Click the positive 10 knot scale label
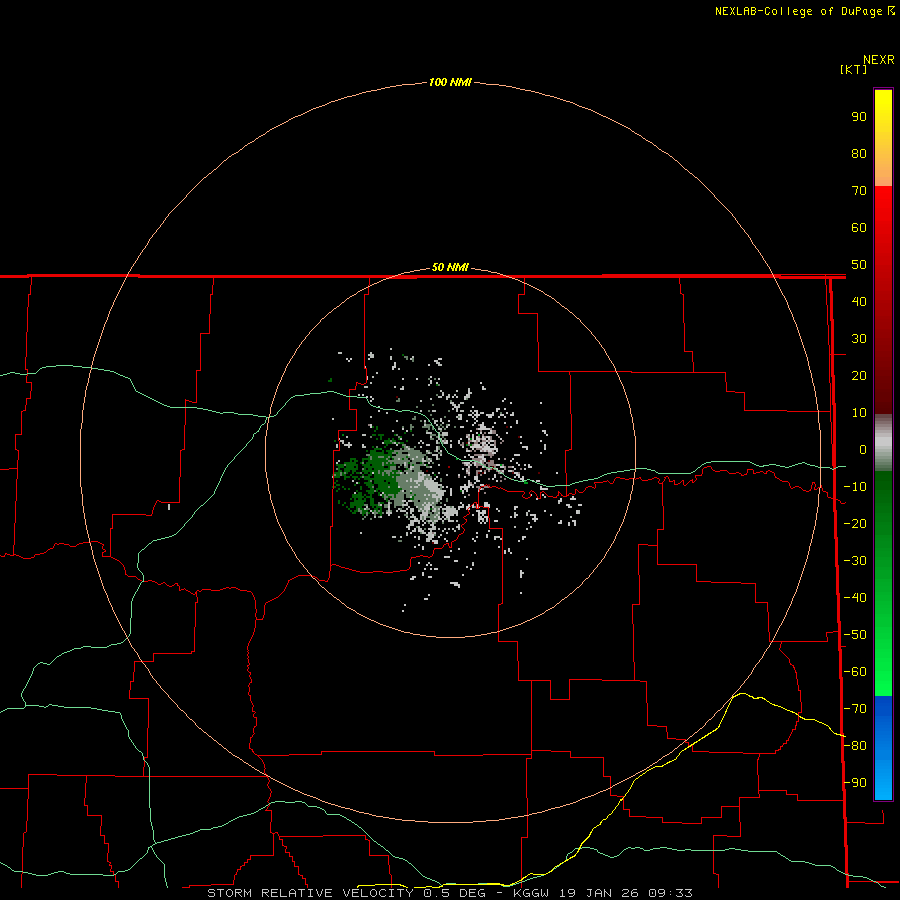Viewport: 900px width, 900px height. [859, 413]
